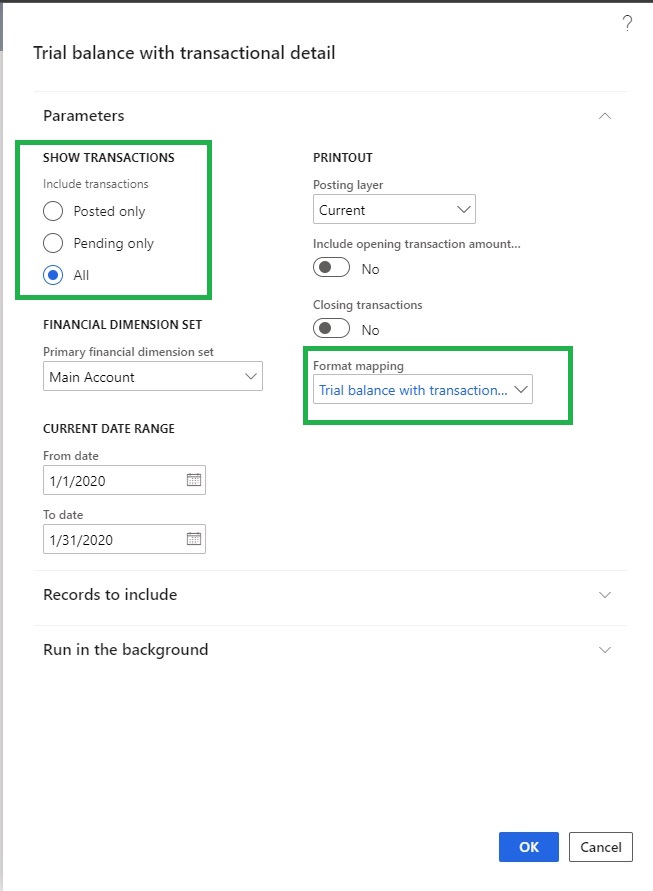The image size is (653, 891).
Task: Open the To date calendar picker
Action: pos(194,539)
